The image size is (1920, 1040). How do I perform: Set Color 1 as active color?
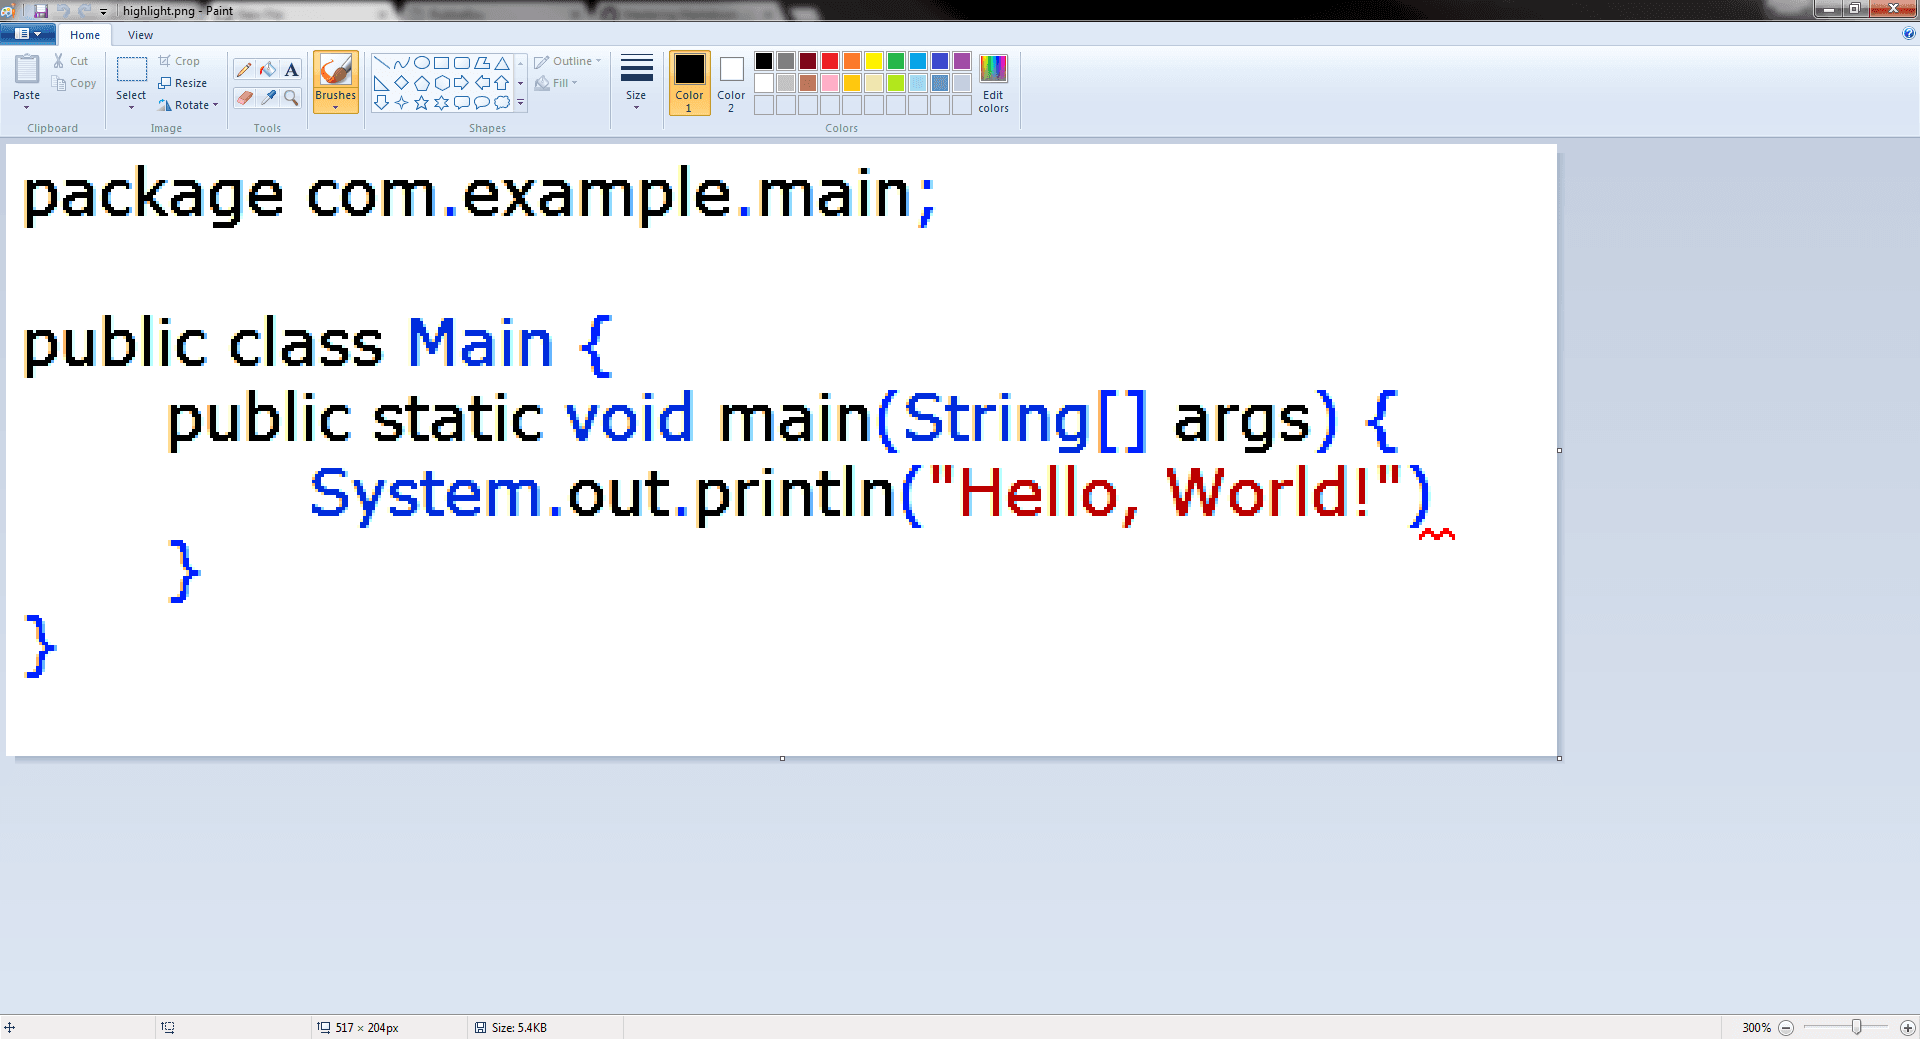coord(689,82)
